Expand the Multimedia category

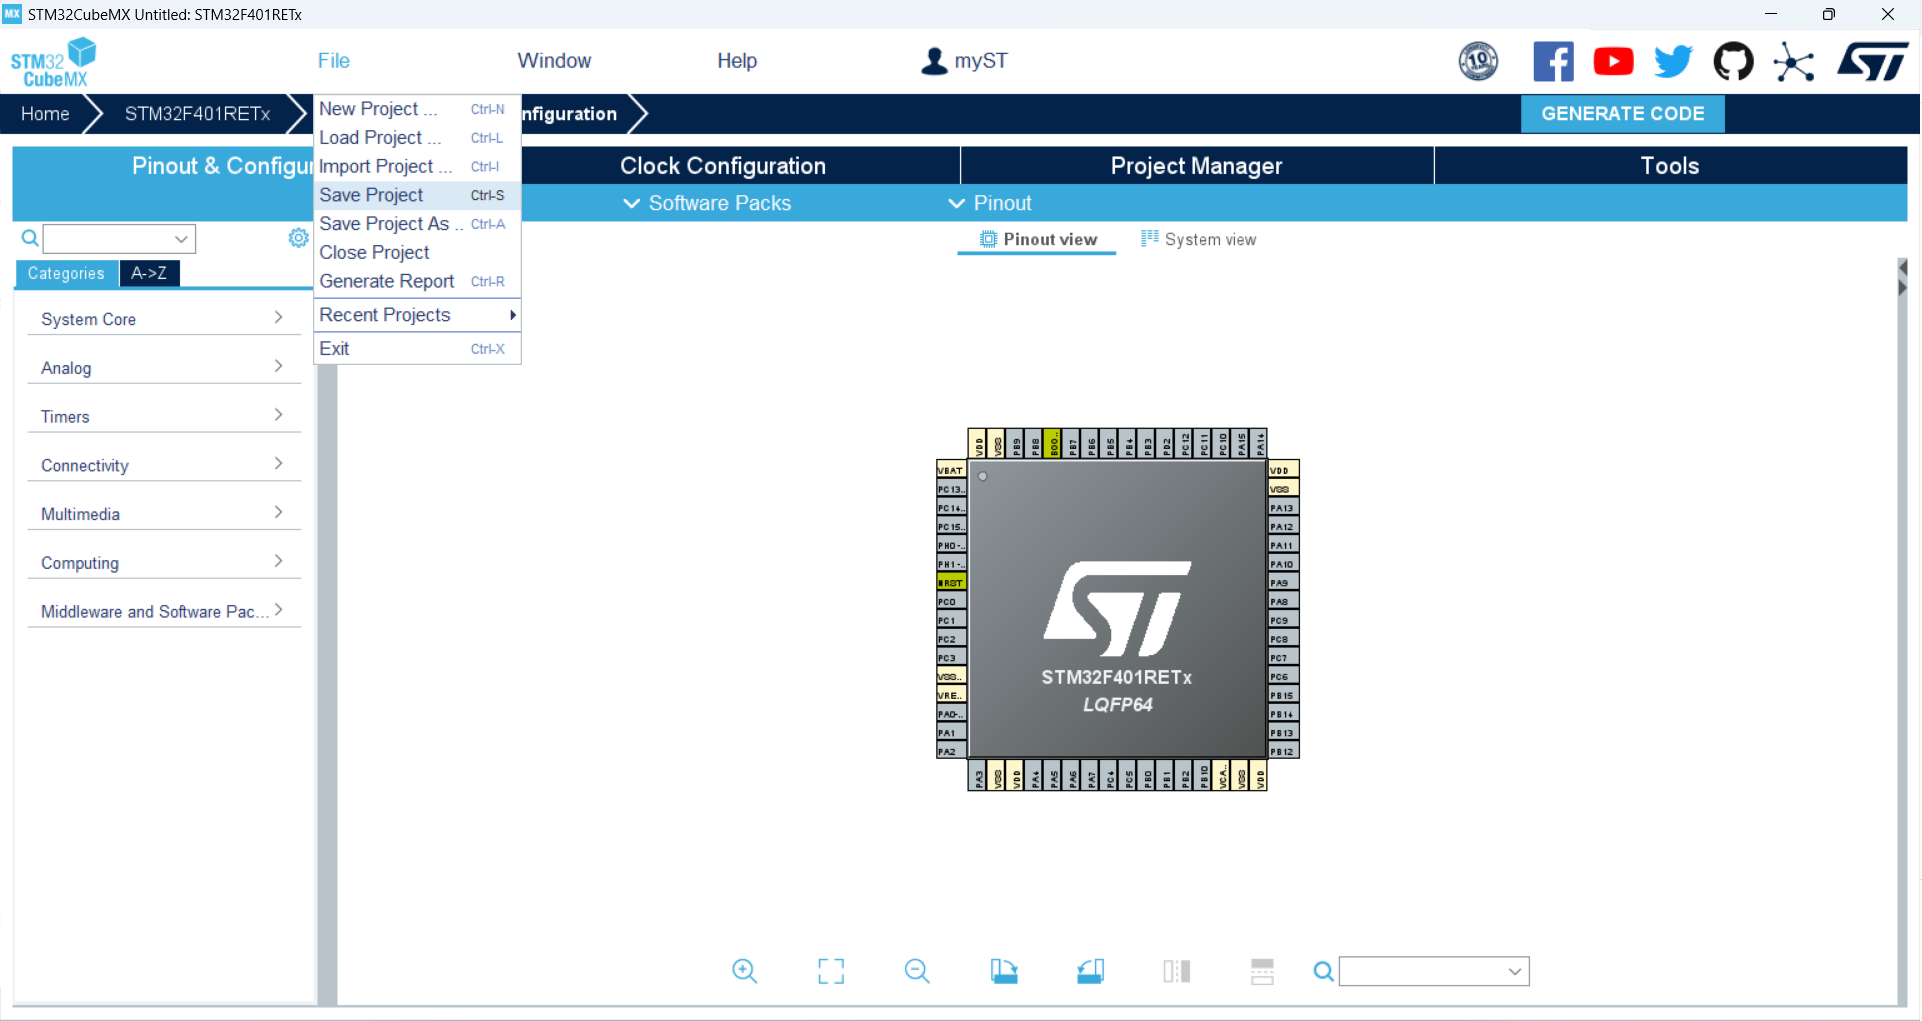point(164,514)
